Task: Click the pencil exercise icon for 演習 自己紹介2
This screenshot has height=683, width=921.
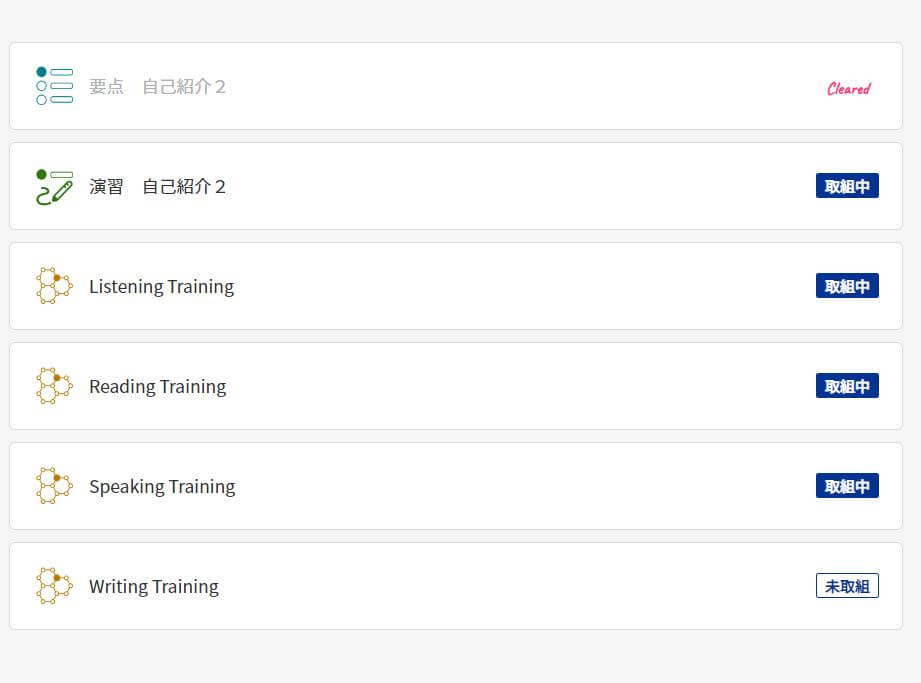Action: click(x=55, y=187)
